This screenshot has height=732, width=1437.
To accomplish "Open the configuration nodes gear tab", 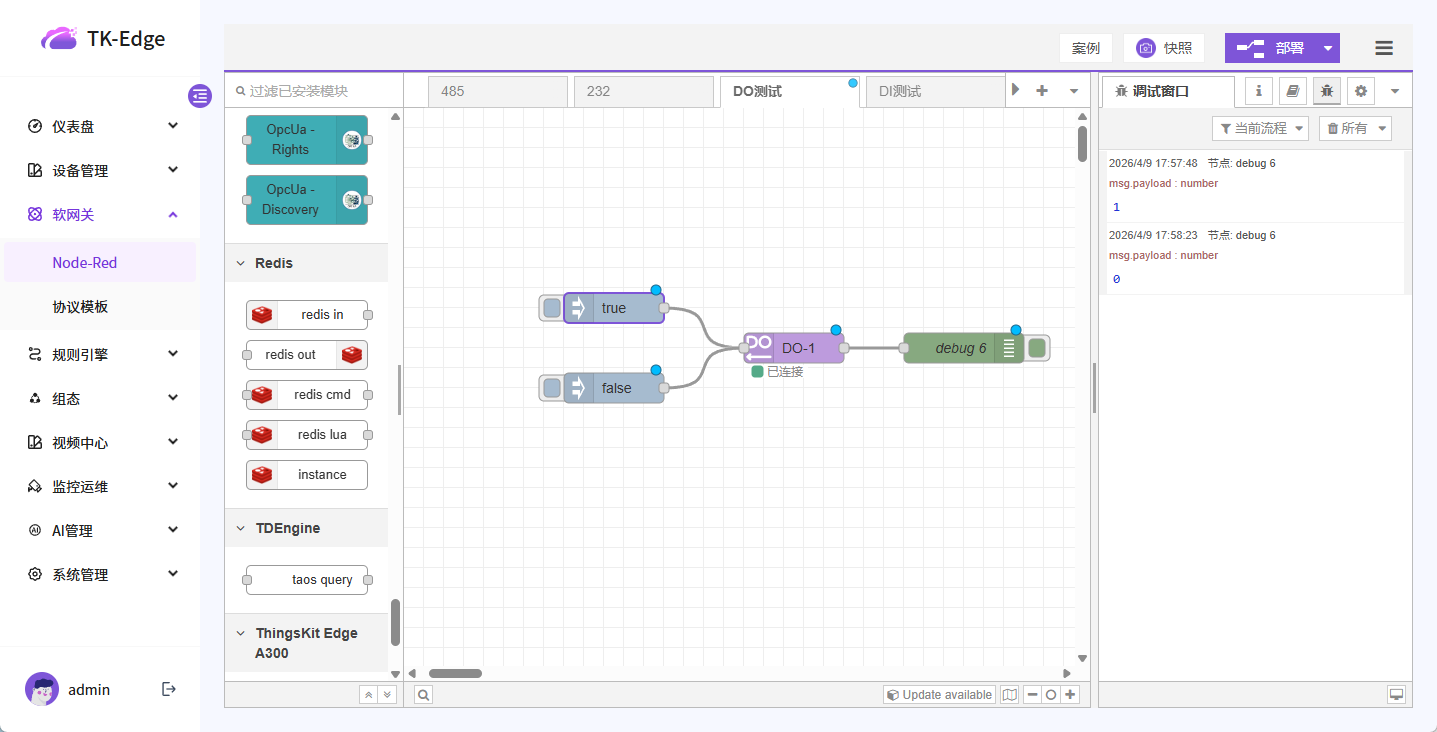I will click(1360, 91).
